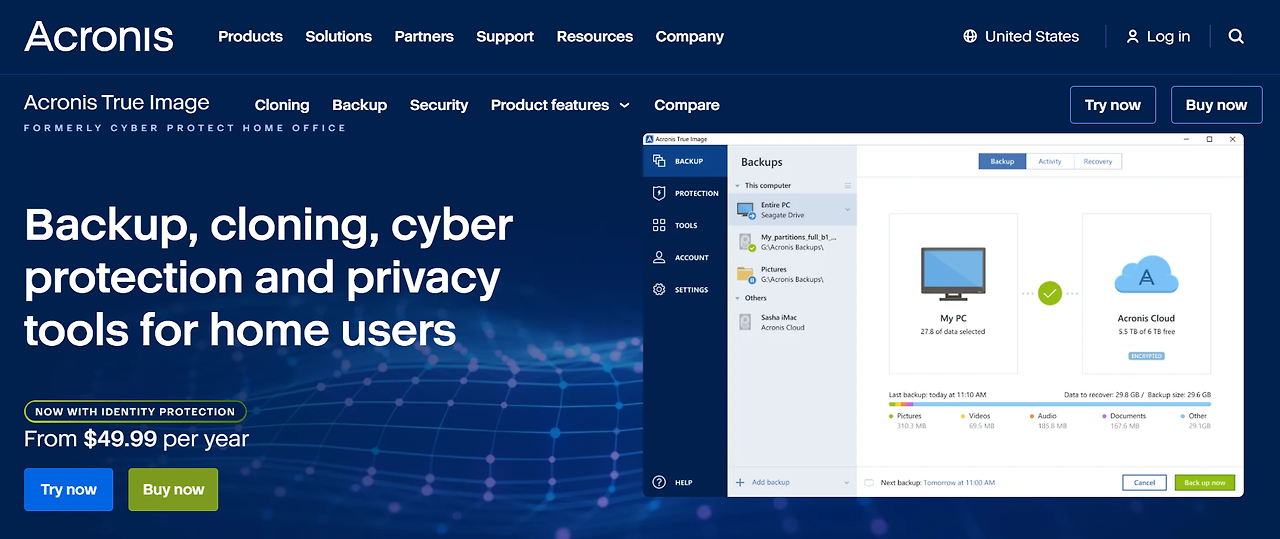The width and height of the screenshot is (1280, 539).
Task: Switch to the Recovery tab in the app
Action: pyautogui.click(x=1098, y=161)
